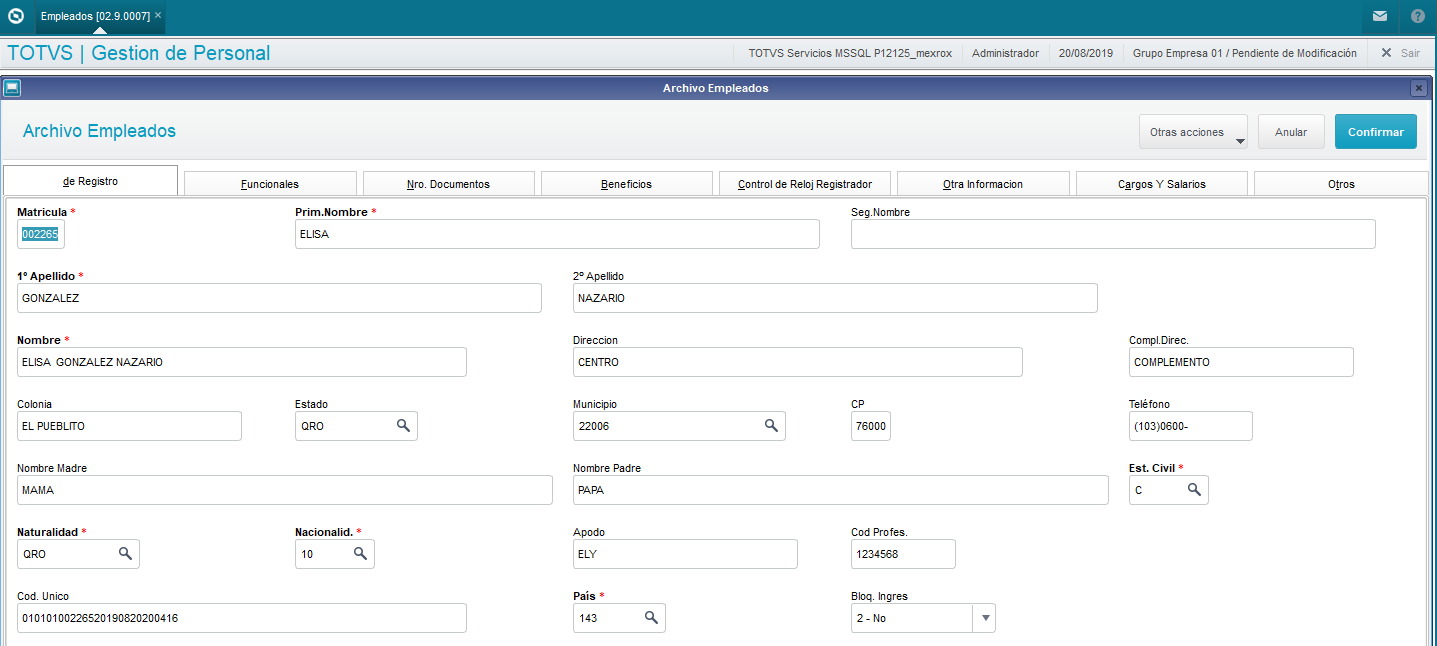Click the TOTVS | Gestion de Personal title
The height and width of the screenshot is (646, 1437).
tap(138, 53)
